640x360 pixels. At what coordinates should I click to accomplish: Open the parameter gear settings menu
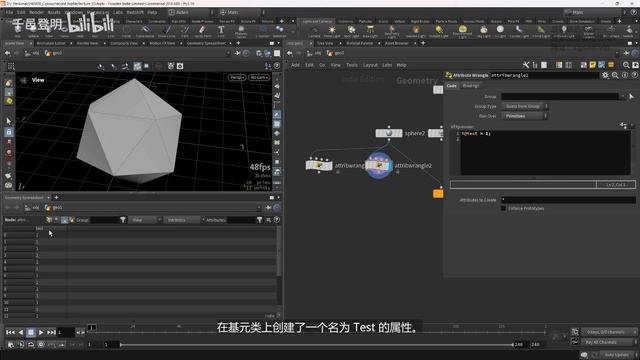coord(605,75)
